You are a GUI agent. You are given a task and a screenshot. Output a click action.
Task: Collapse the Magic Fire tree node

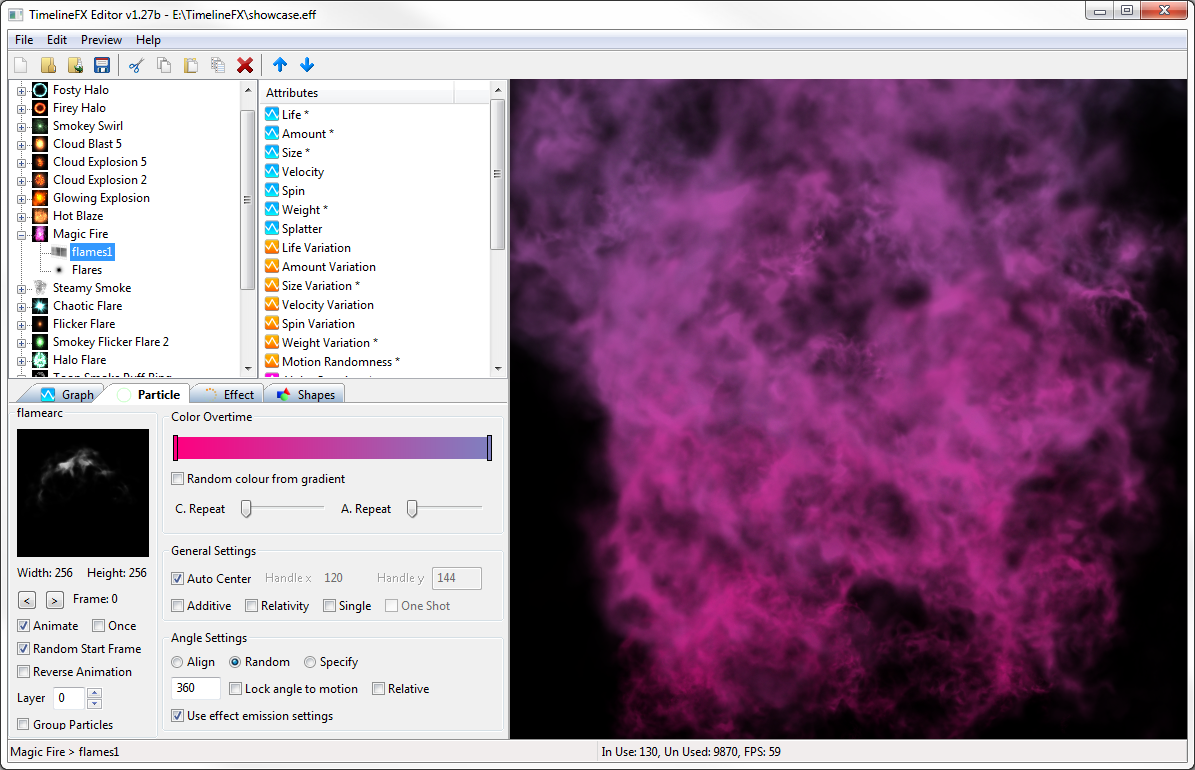pos(22,234)
